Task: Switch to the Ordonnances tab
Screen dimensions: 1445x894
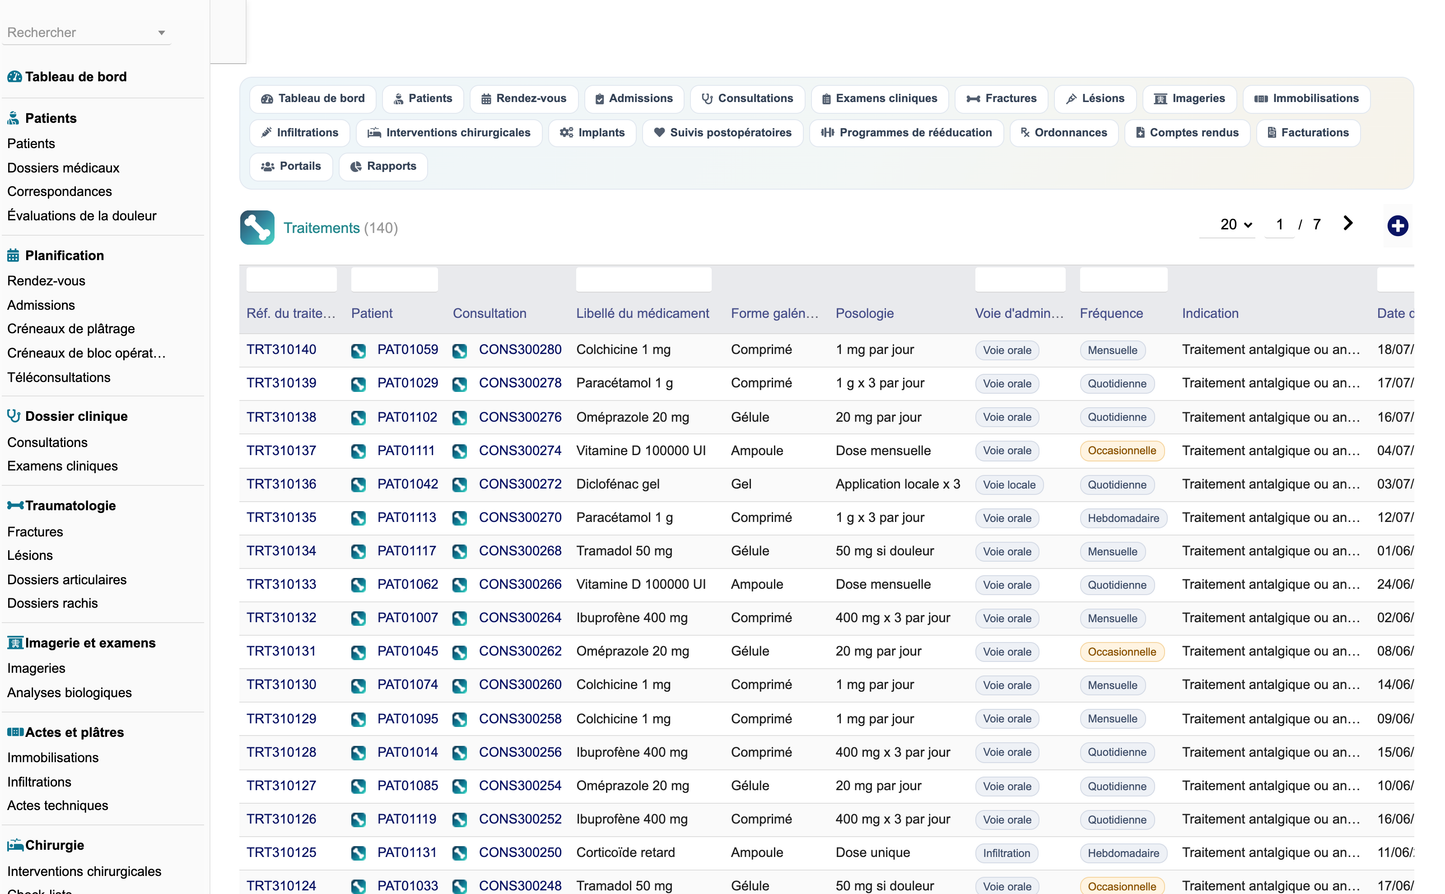Action: coord(1063,133)
